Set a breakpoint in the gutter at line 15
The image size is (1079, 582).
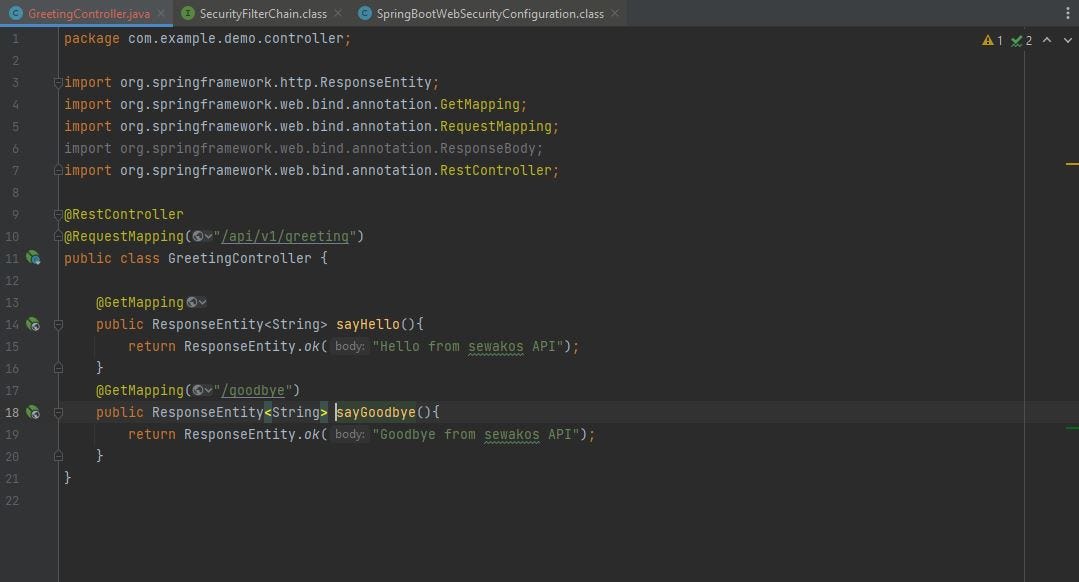pos(45,346)
